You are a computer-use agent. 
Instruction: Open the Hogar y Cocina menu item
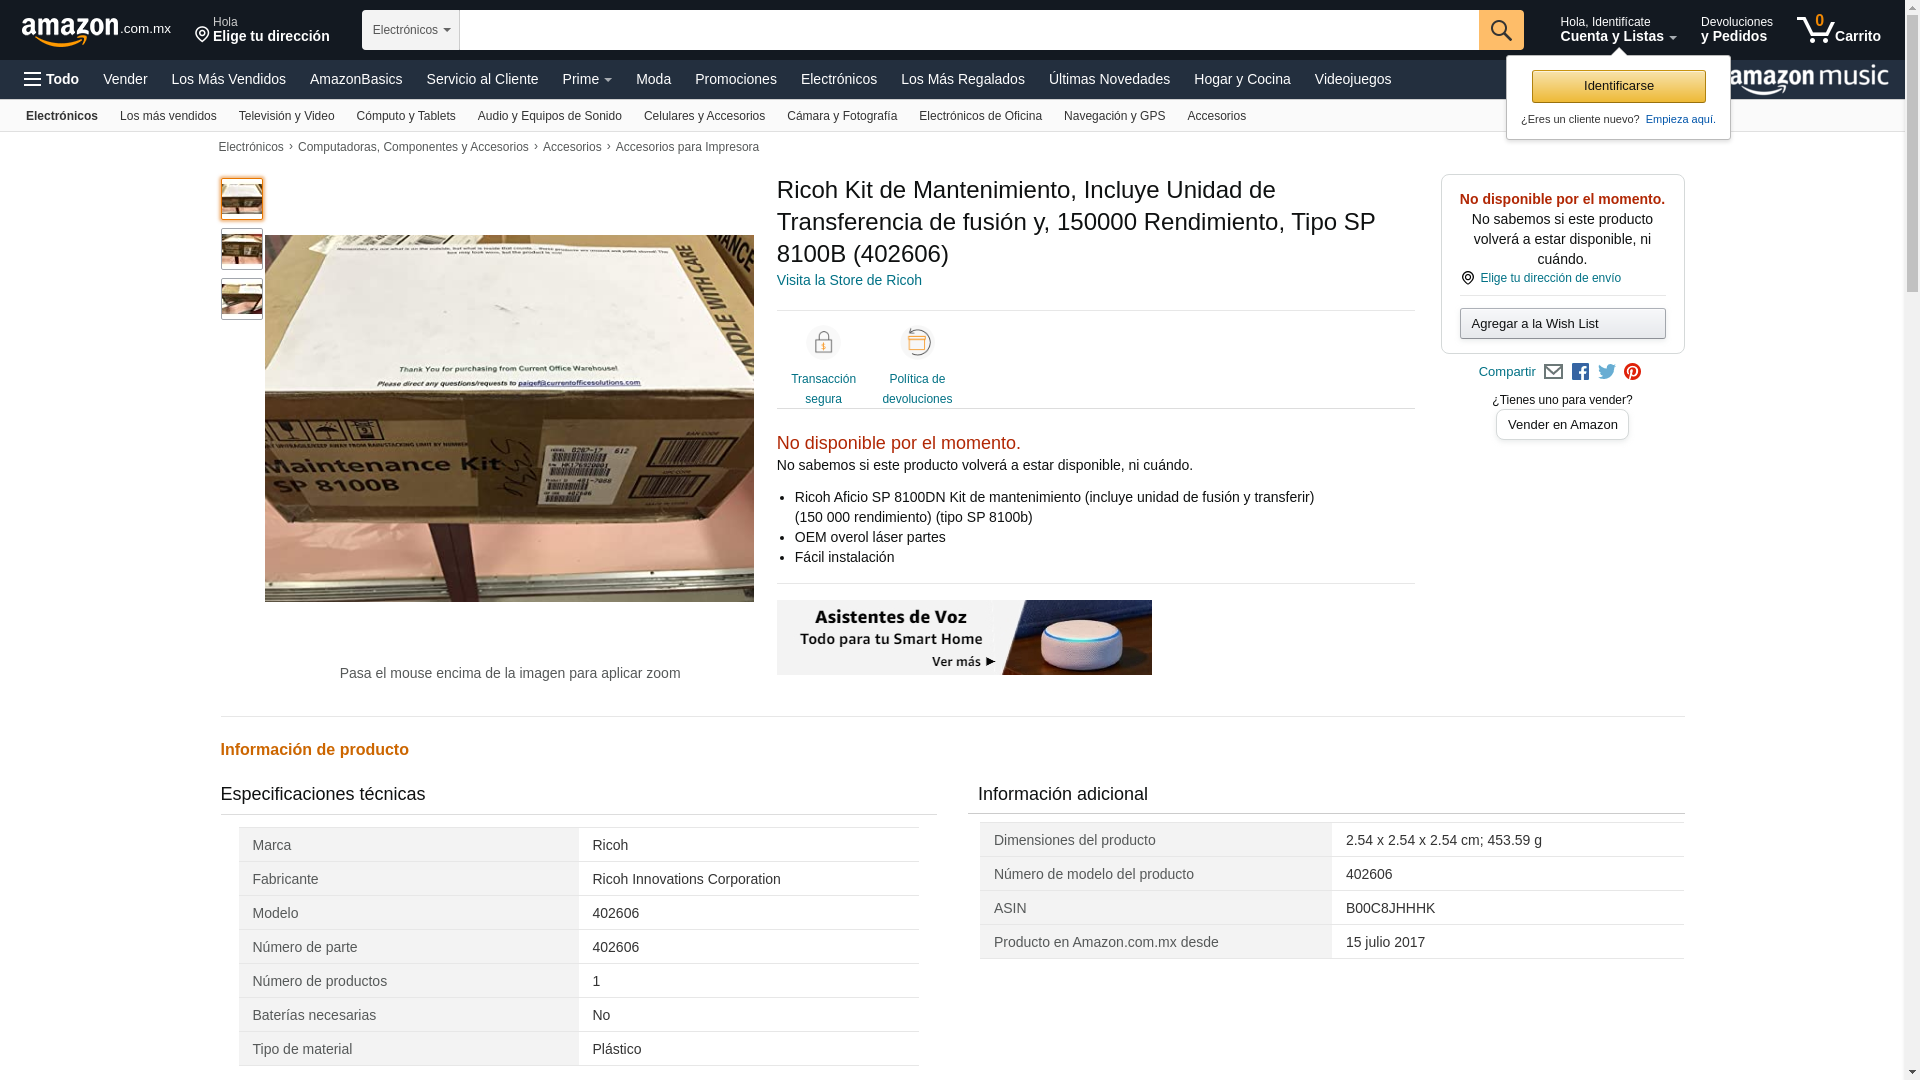click(x=1241, y=79)
